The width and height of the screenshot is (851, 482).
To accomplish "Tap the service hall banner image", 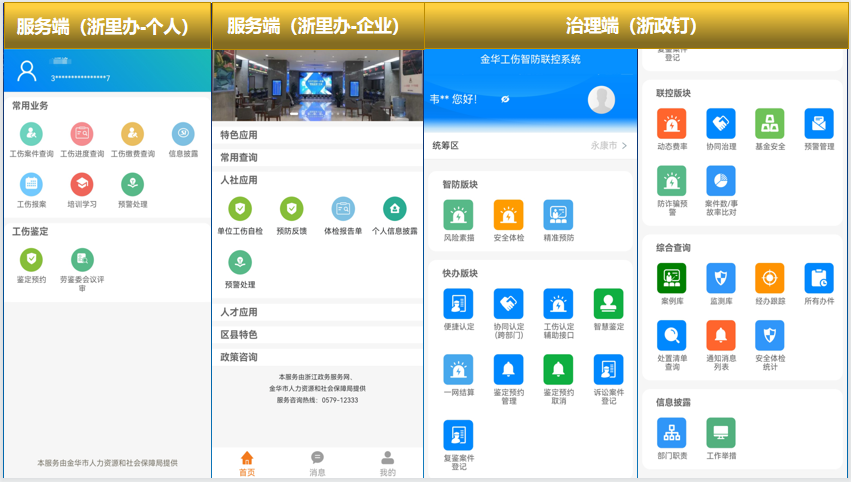I will point(317,86).
